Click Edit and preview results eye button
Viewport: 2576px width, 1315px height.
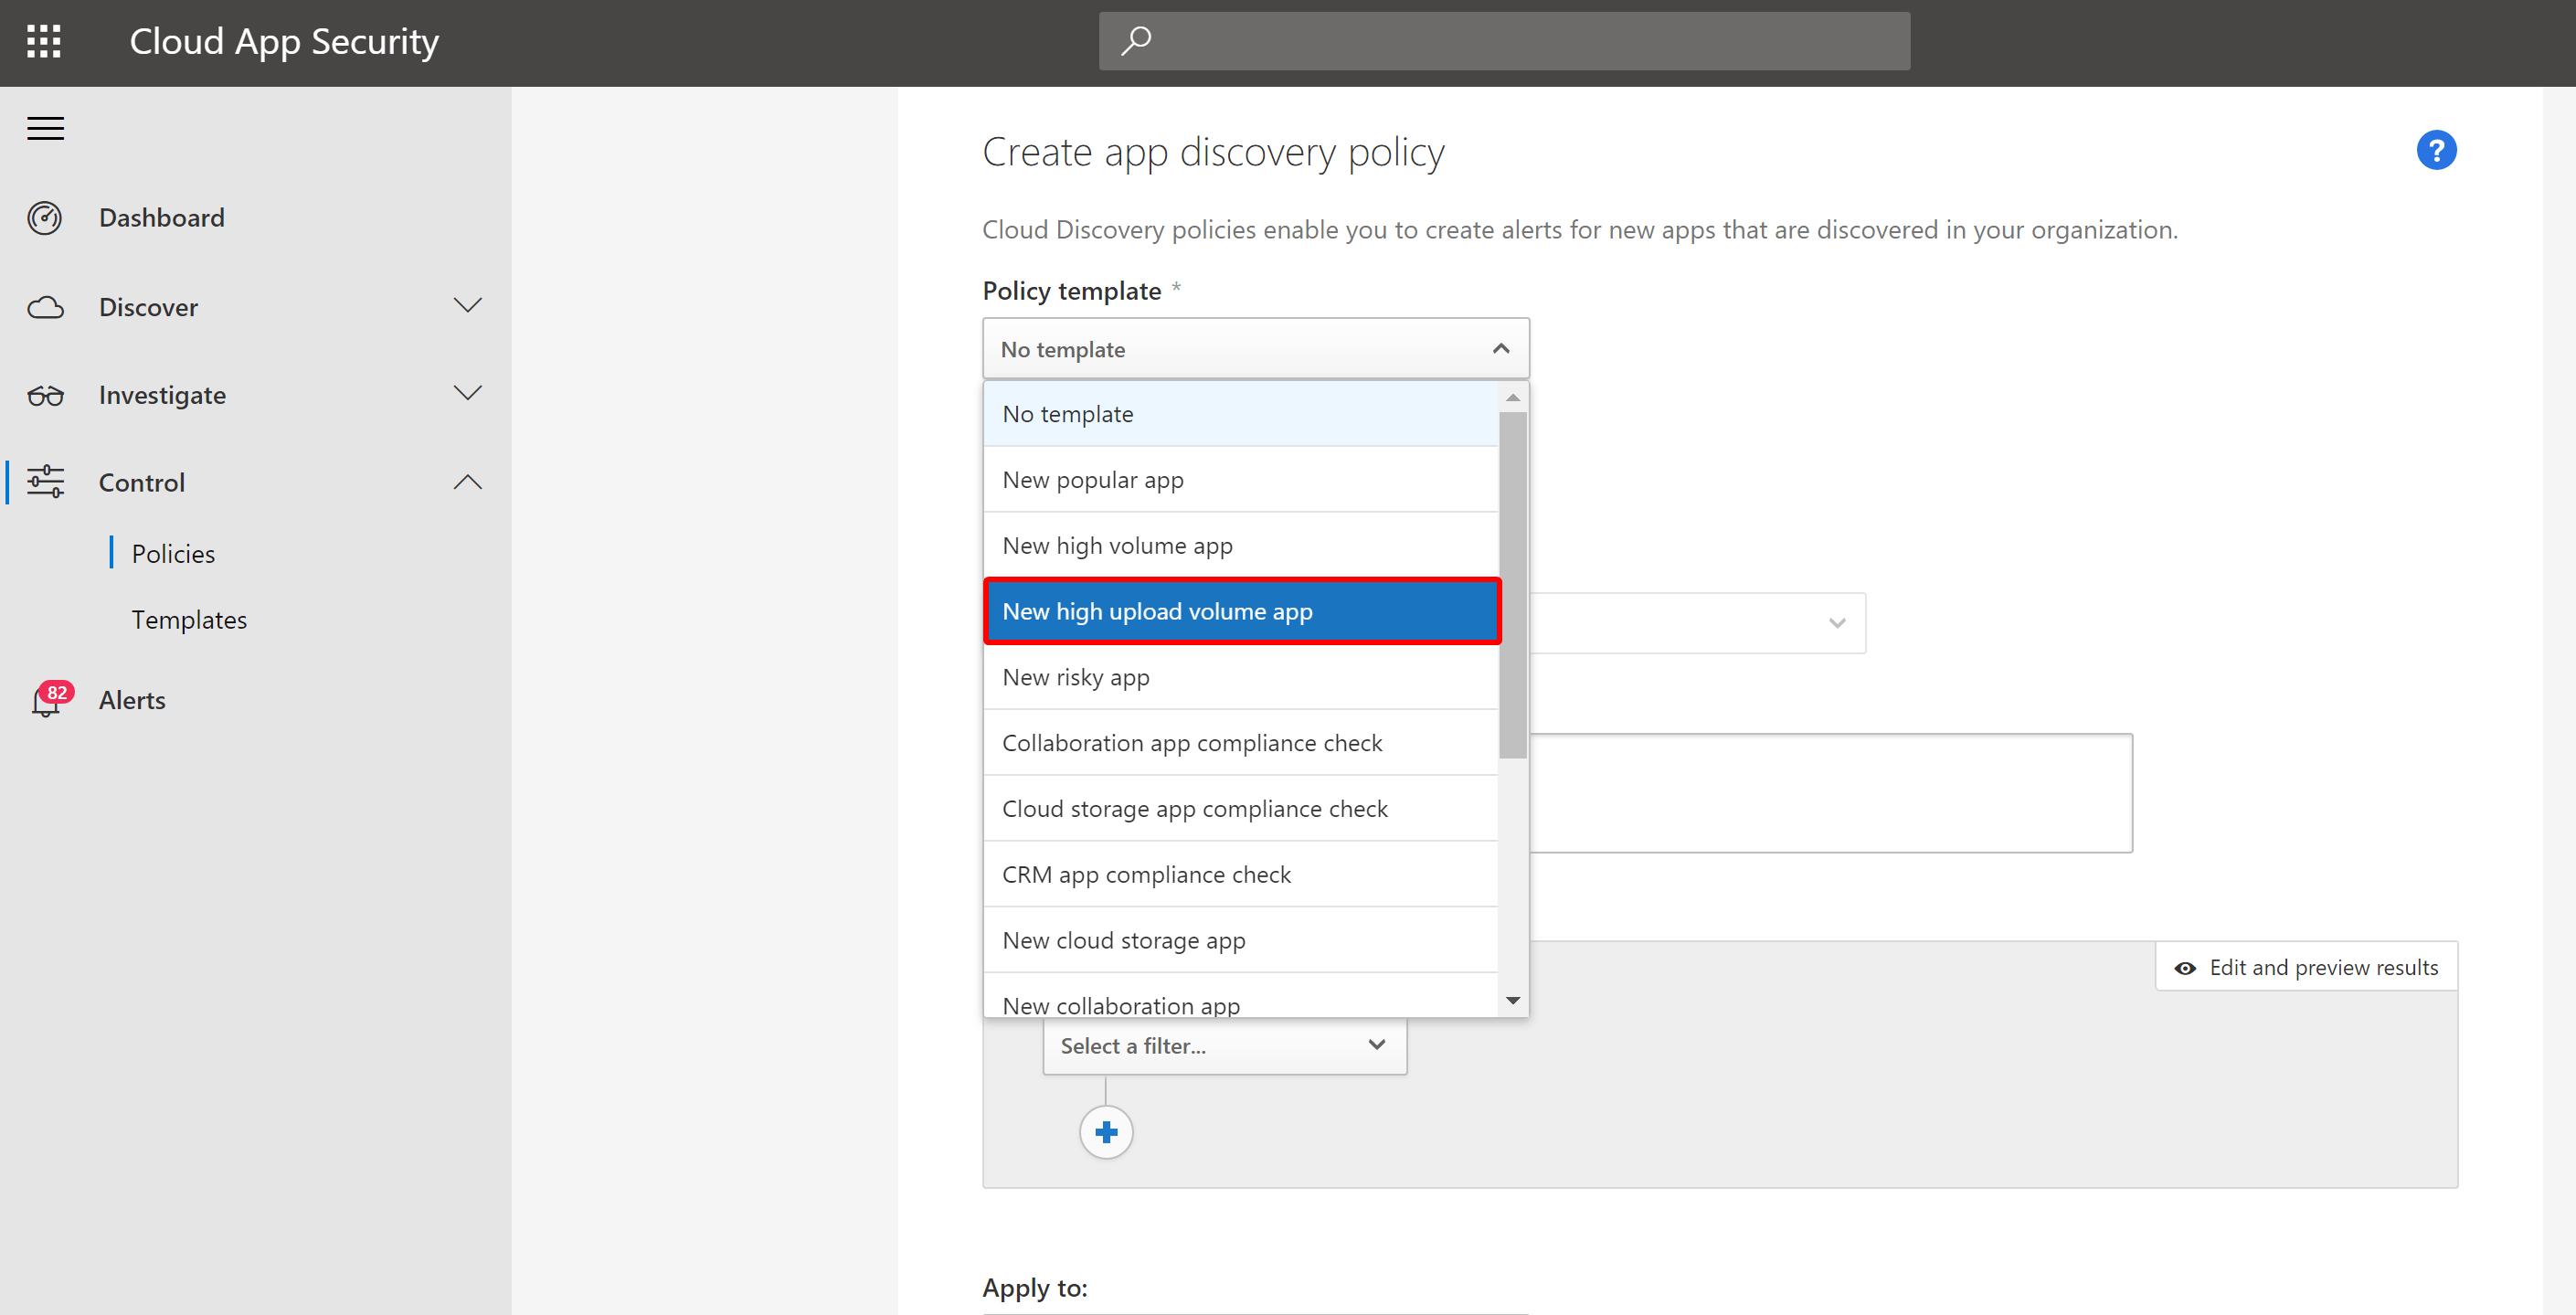[2306, 967]
